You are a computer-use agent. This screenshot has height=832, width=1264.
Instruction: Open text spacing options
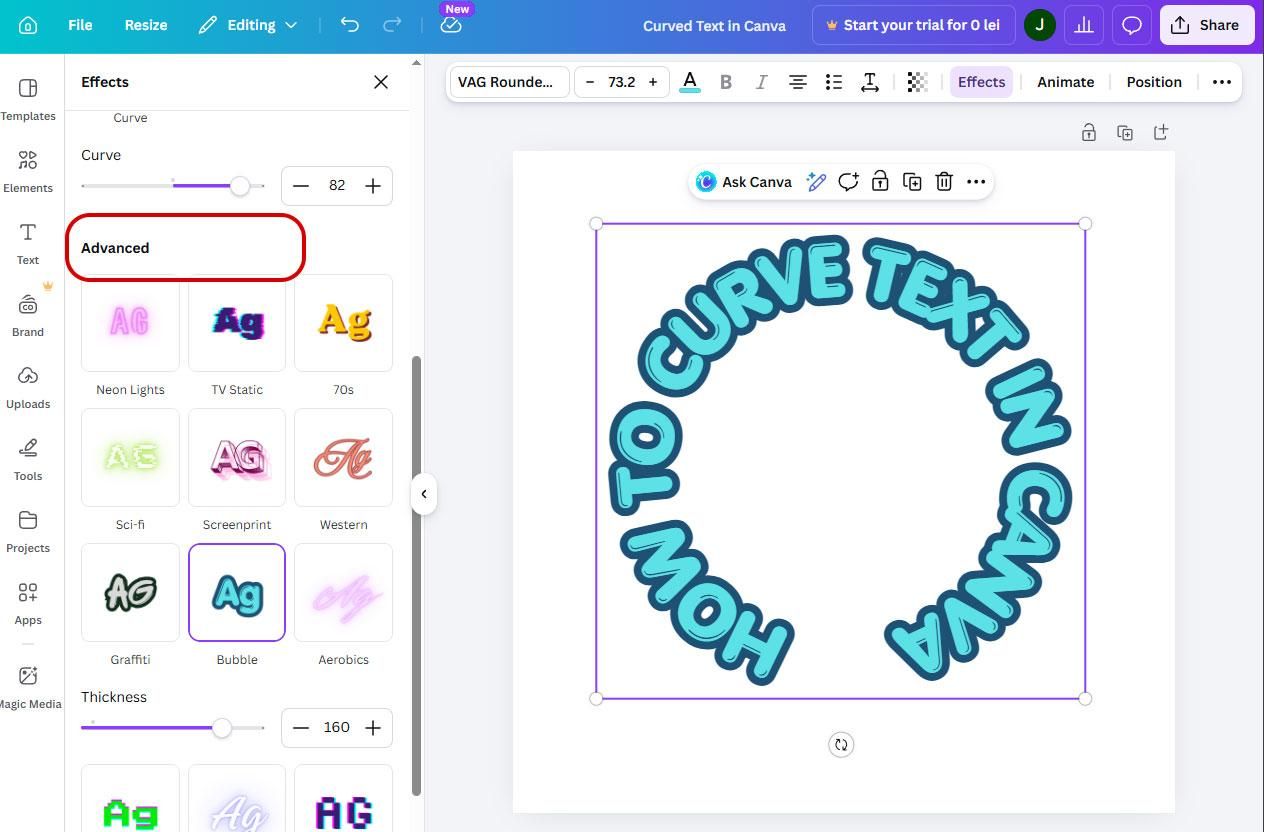tap(869, 82)
